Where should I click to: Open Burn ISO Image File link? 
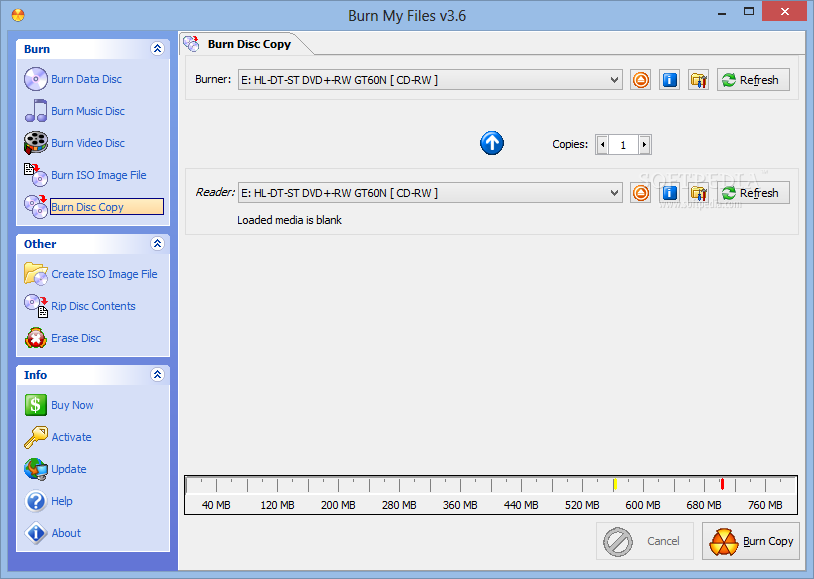pyautogui.click(x=99, y=176)
